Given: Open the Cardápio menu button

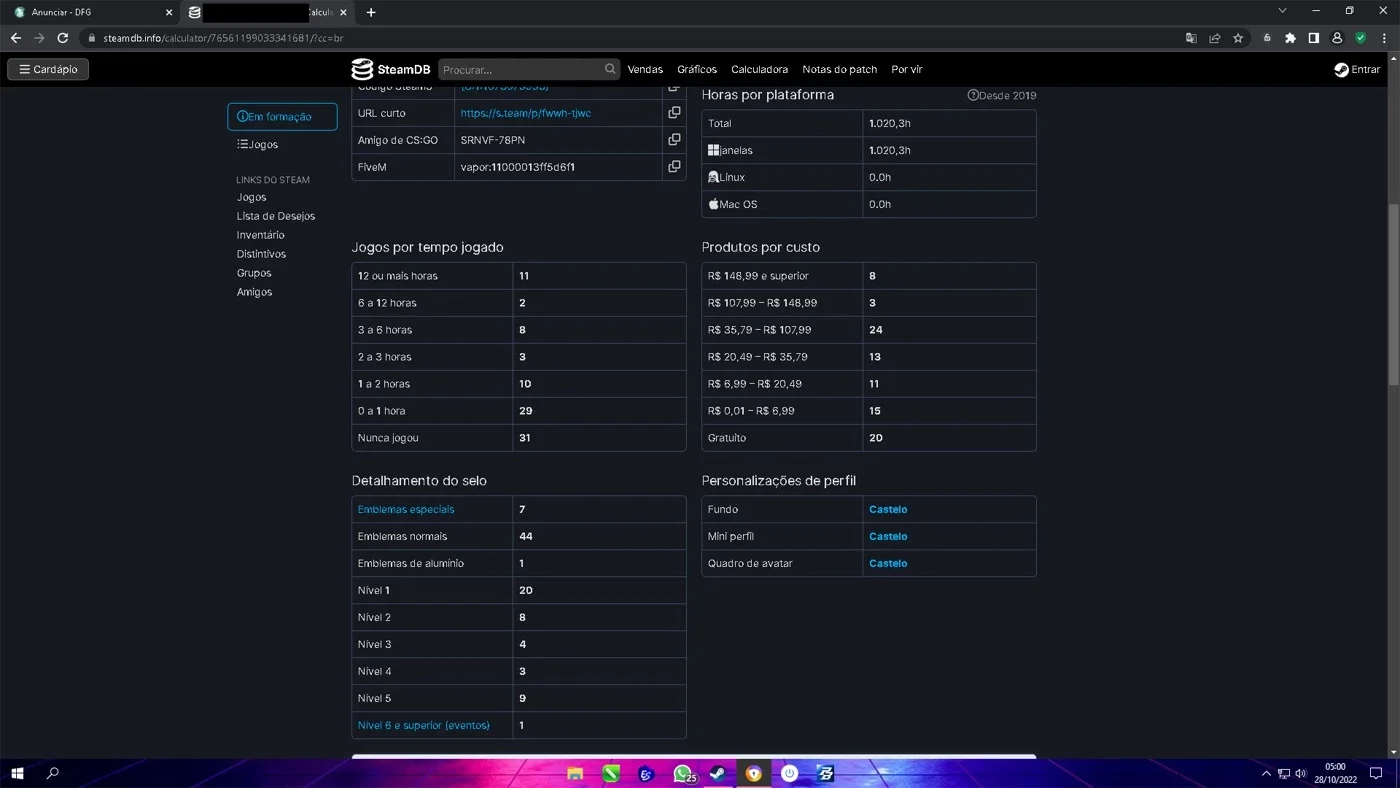Looking at the screenshot, I should [48, 69].
